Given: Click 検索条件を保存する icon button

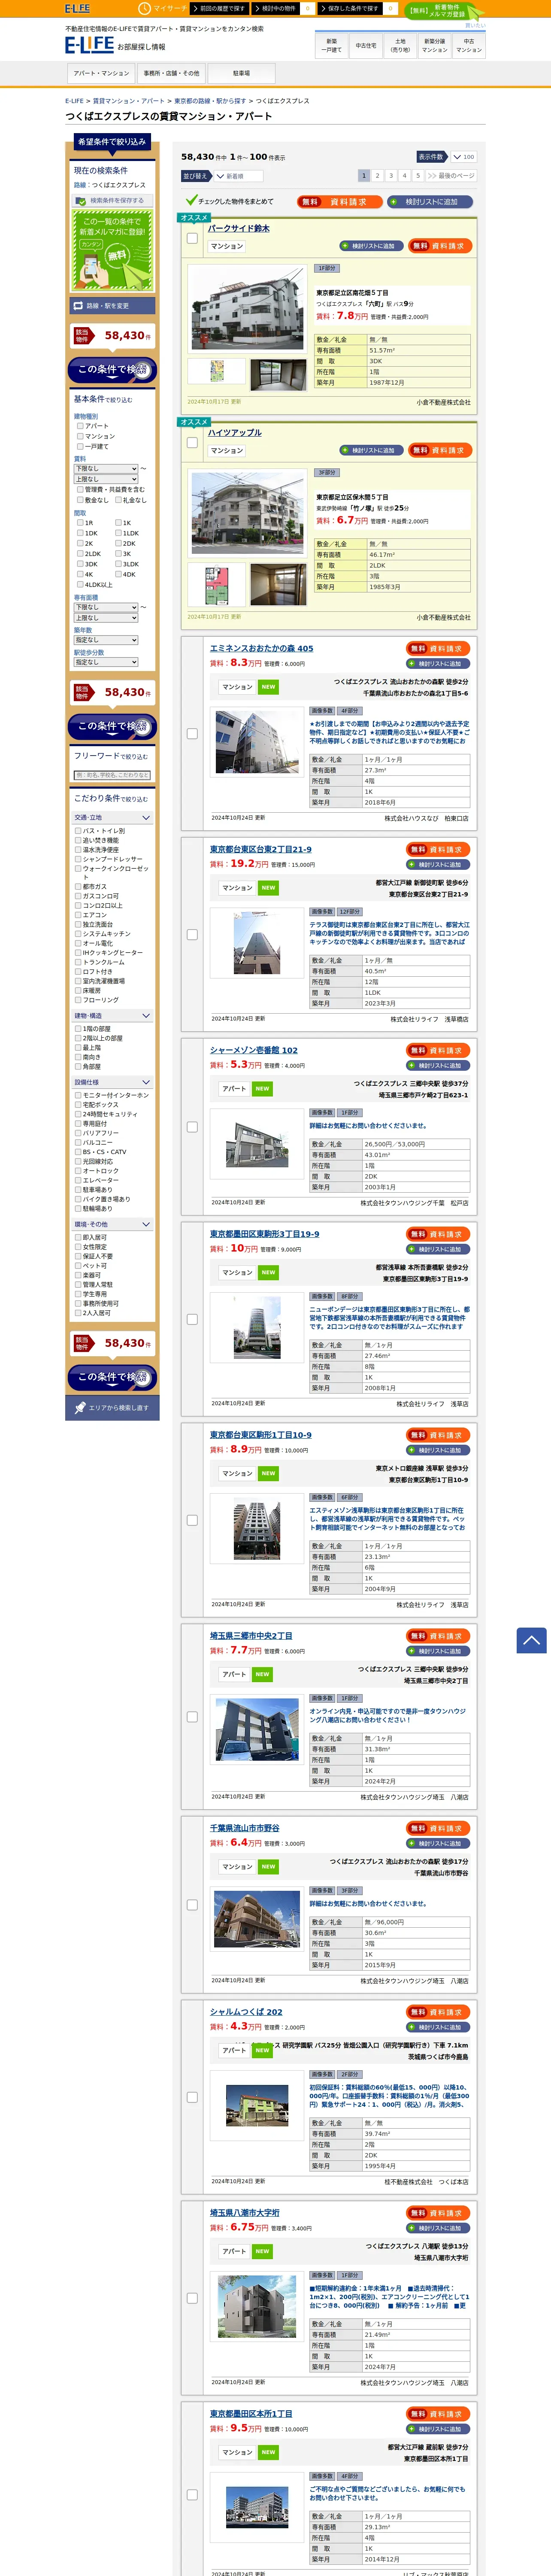Looking at the screenshot, I should tap(112, 200).
